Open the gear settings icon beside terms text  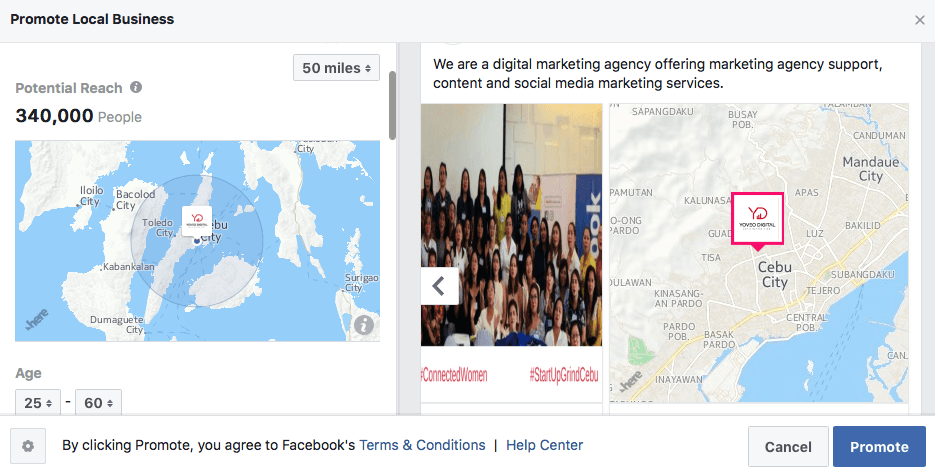[28, 446]
